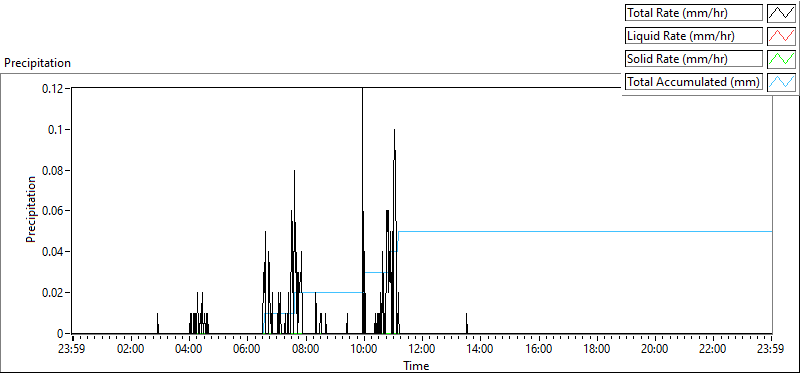
Task: Click the Time axis label
Action: click(x=416, y=365)
